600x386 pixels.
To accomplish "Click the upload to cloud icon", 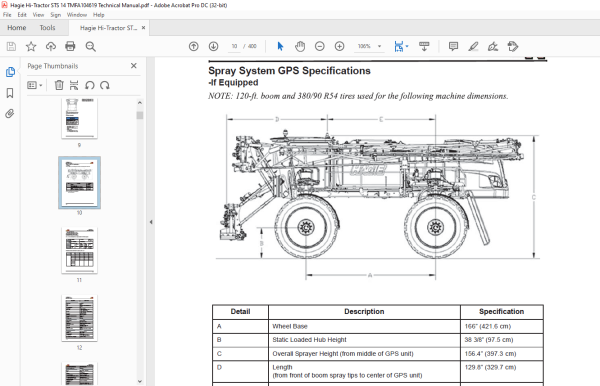I will [51, 46].
